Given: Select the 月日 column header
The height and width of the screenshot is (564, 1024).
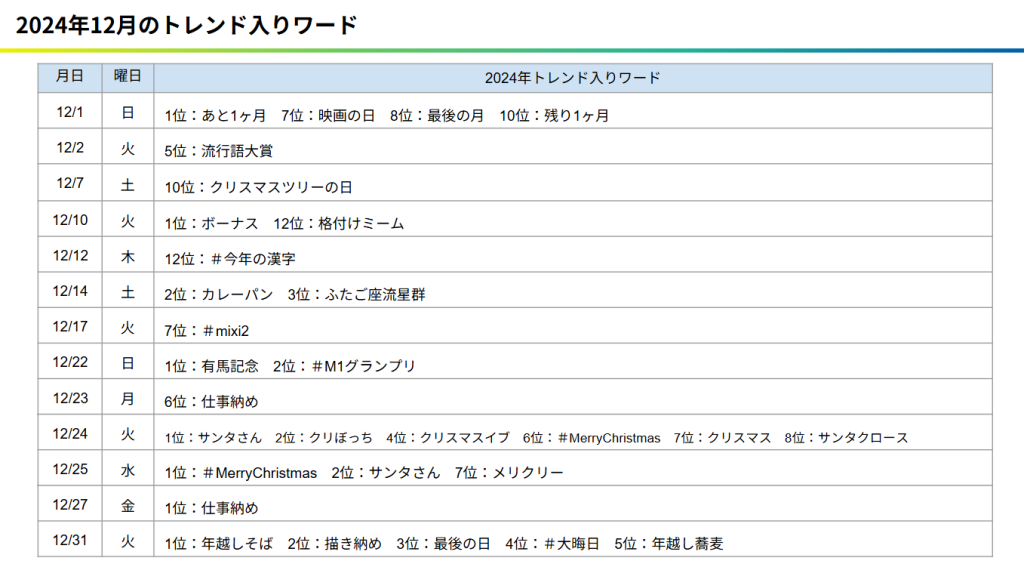Looking at the screenshot, I should (x=70, y=77).
